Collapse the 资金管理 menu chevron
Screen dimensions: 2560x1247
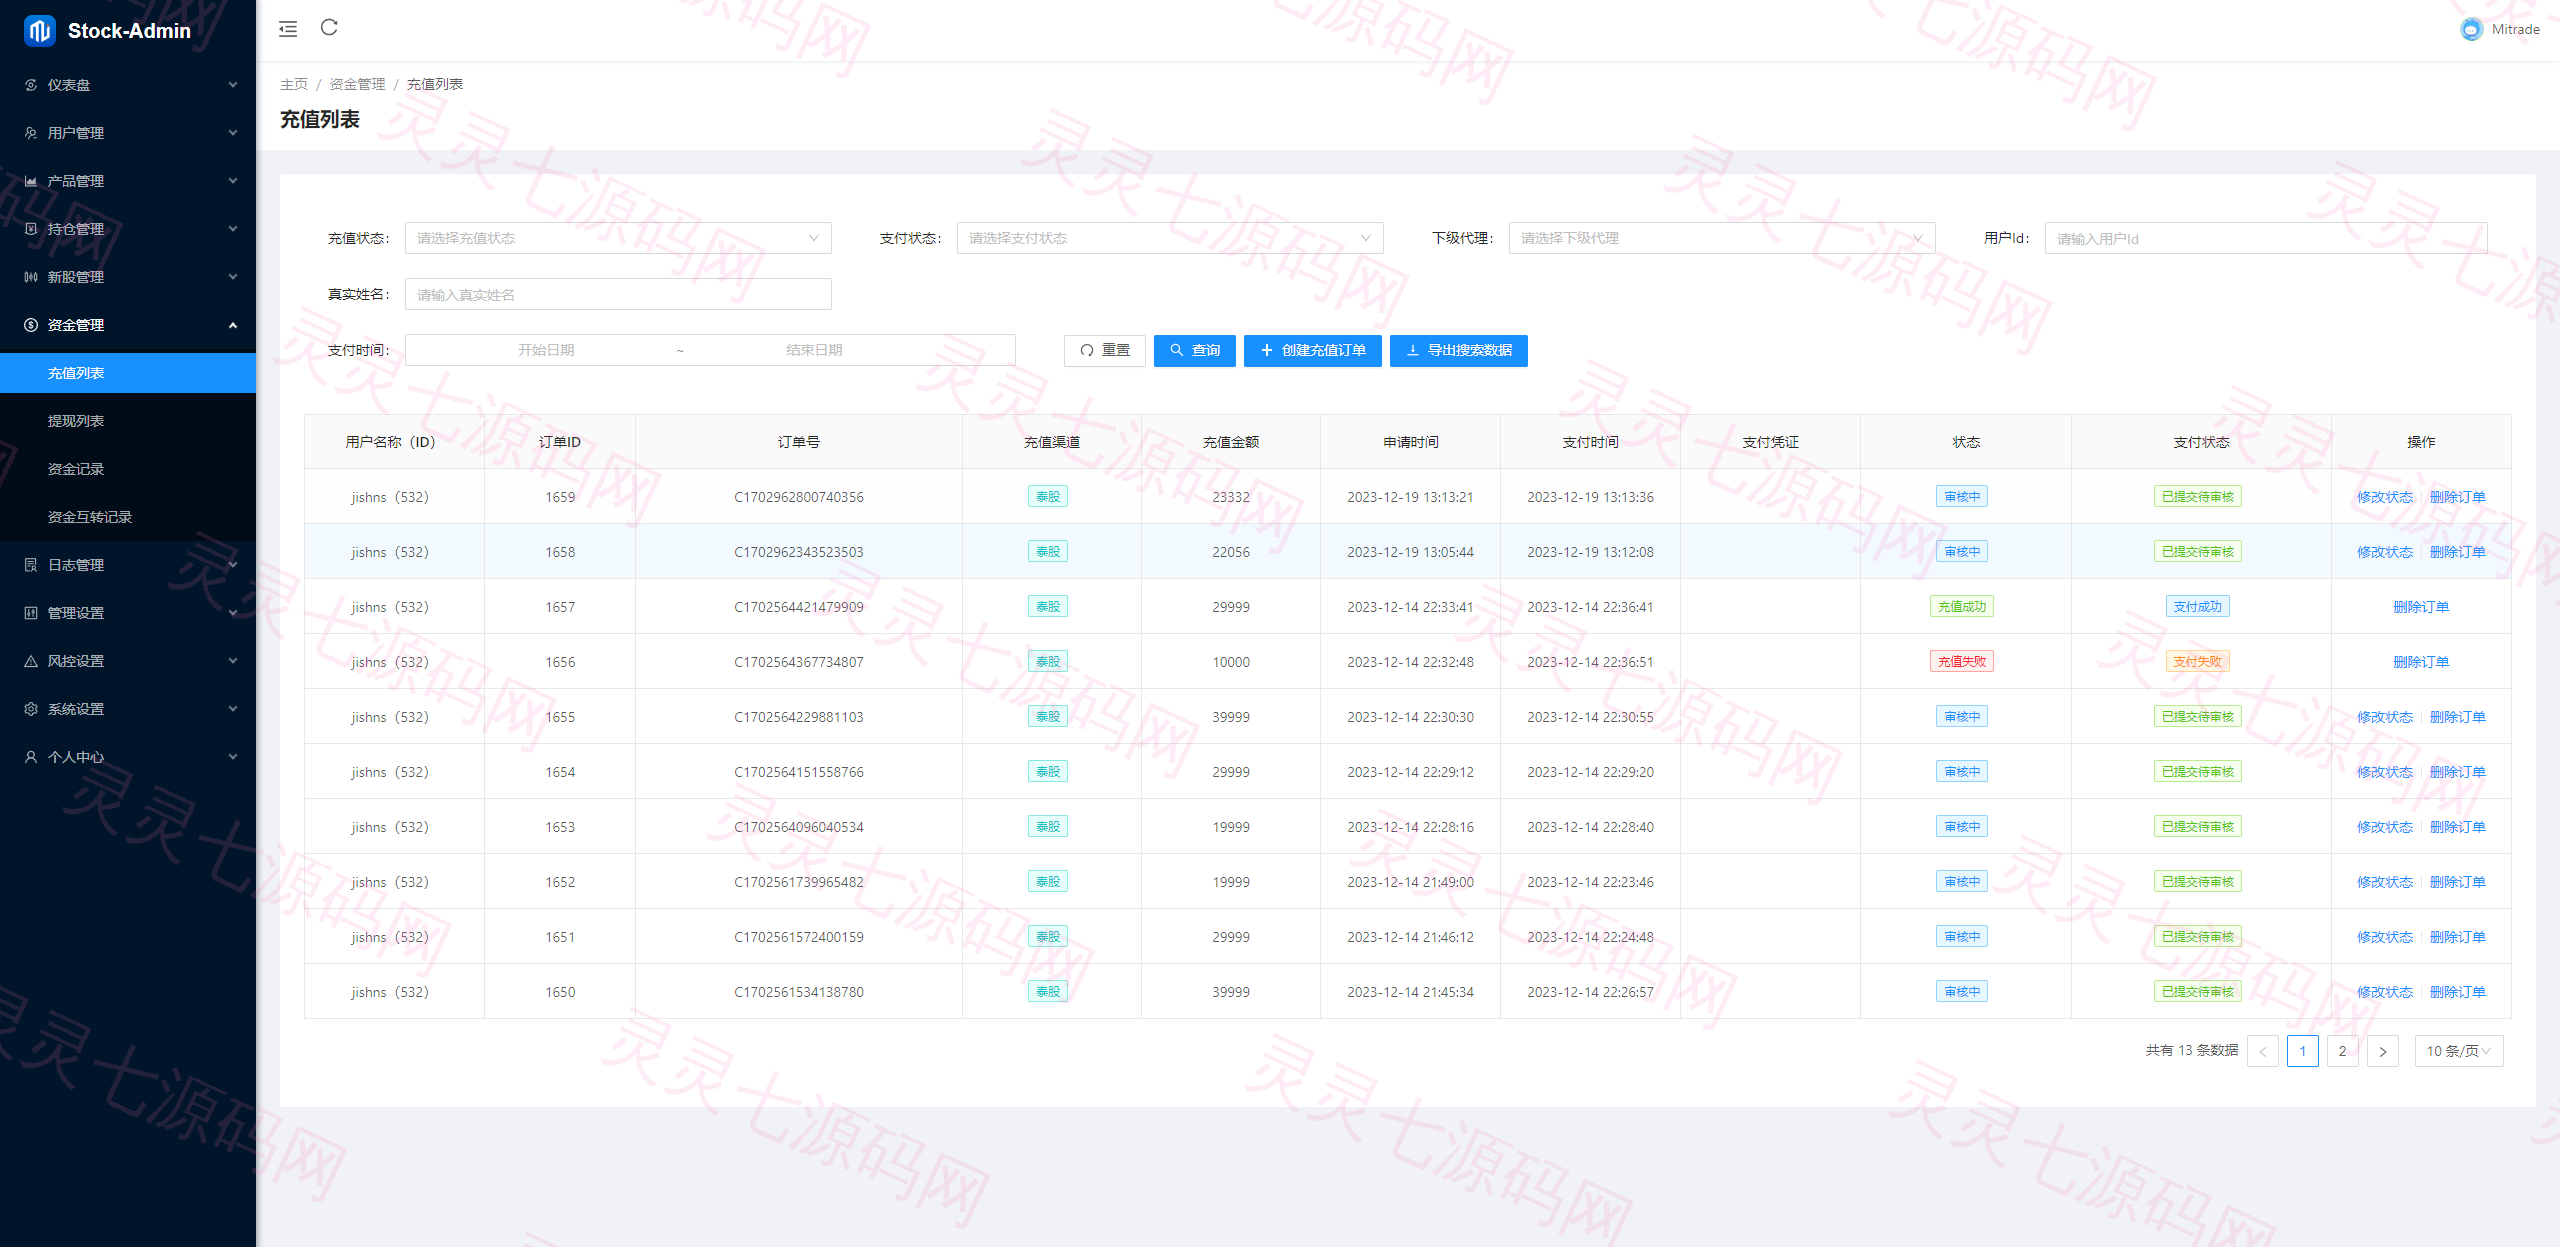point(233,325)
